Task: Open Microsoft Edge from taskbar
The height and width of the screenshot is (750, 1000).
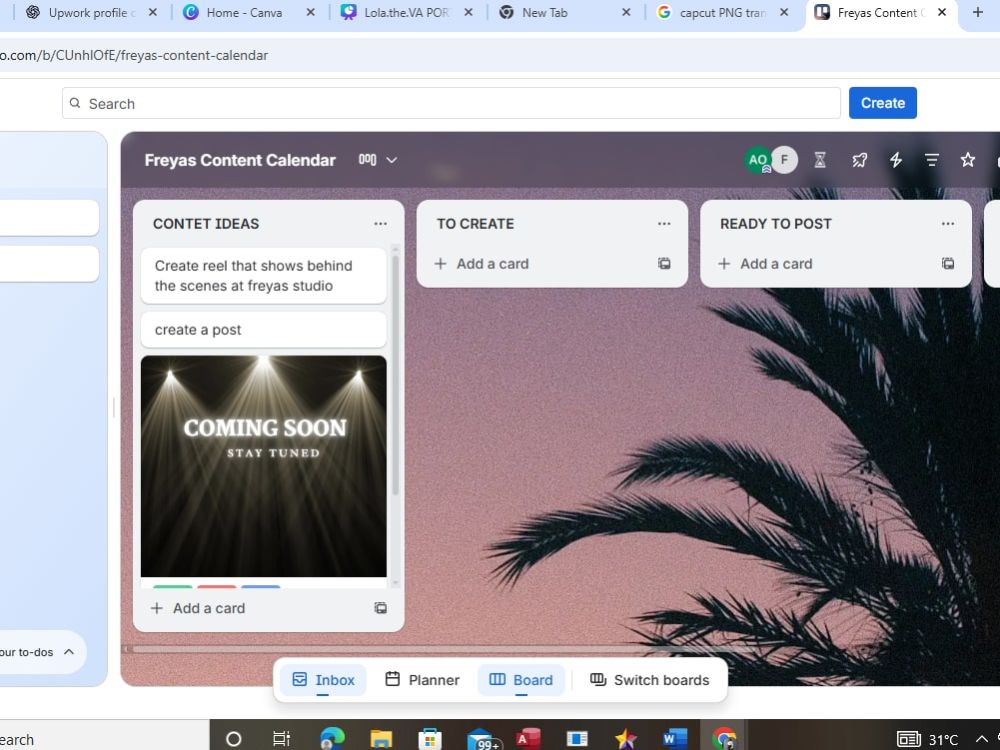Action: click(332, 739)
